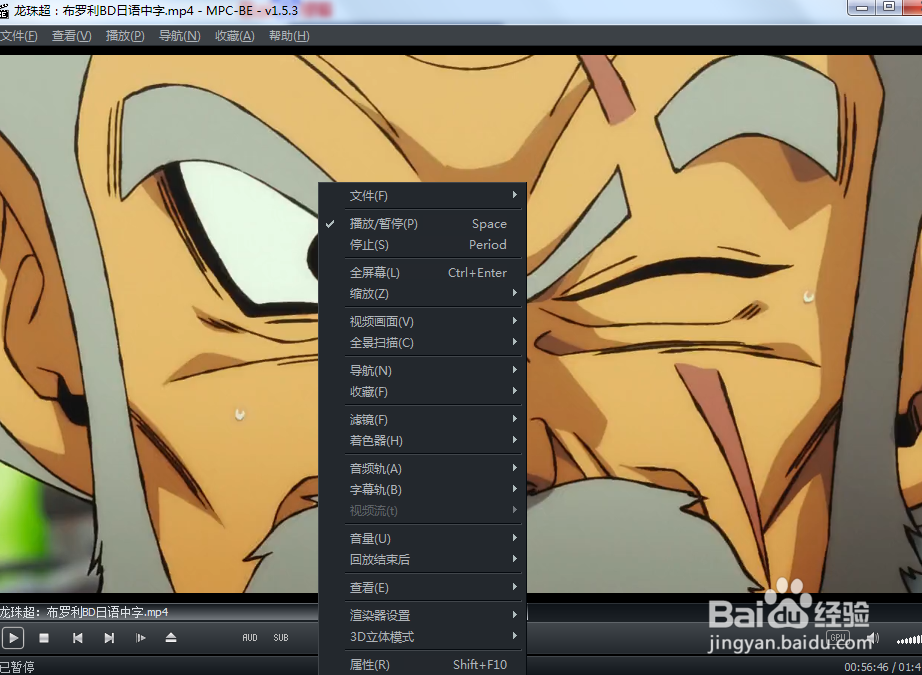Viewport: 922px width, 675px height.
Task: Click the SUB subtitle track button
Action: point(281,638)
